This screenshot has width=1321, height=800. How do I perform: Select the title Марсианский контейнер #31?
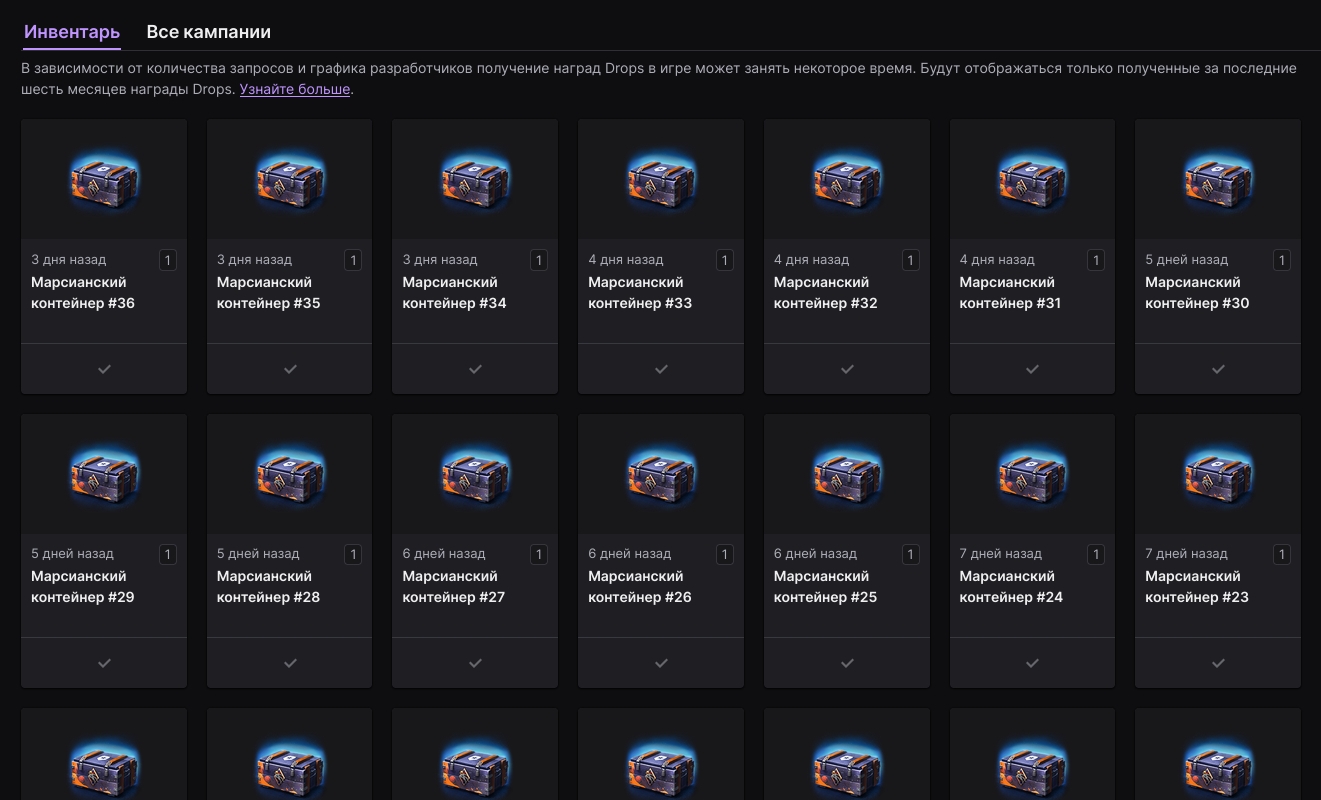[x=1011, y=293]
